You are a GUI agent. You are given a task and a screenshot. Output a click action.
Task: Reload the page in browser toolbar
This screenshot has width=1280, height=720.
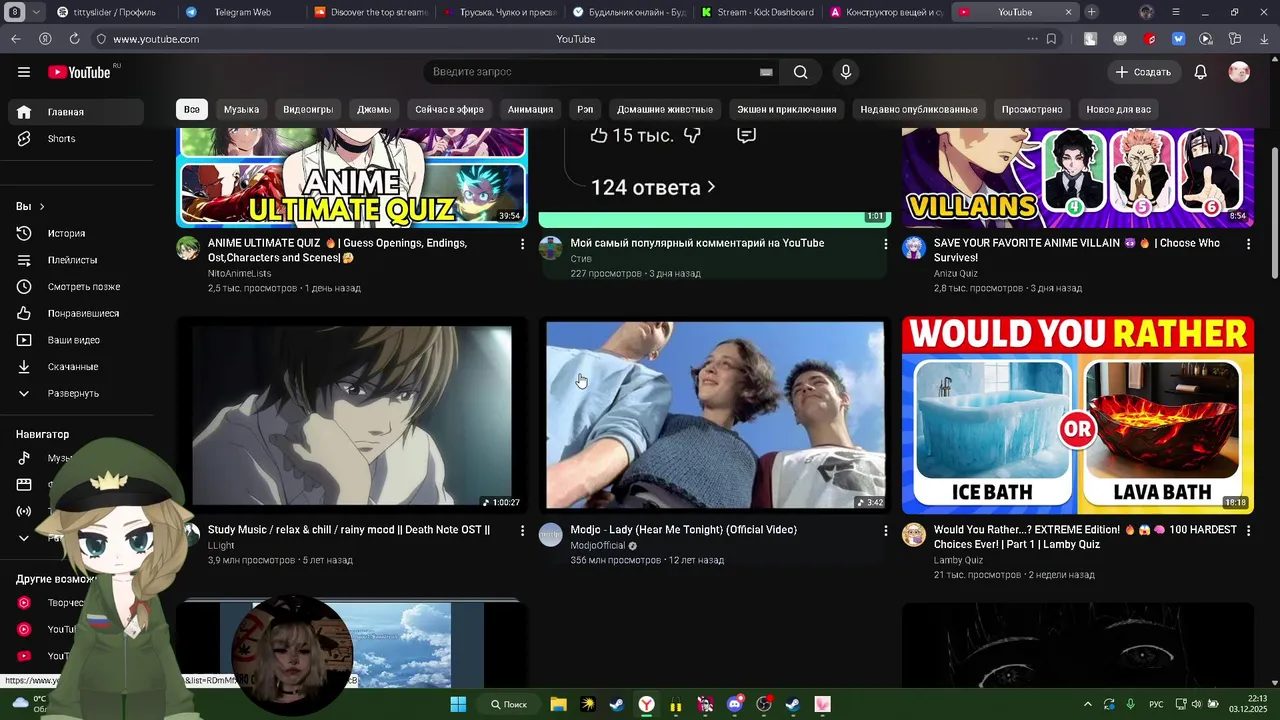(x=74, y=39)
